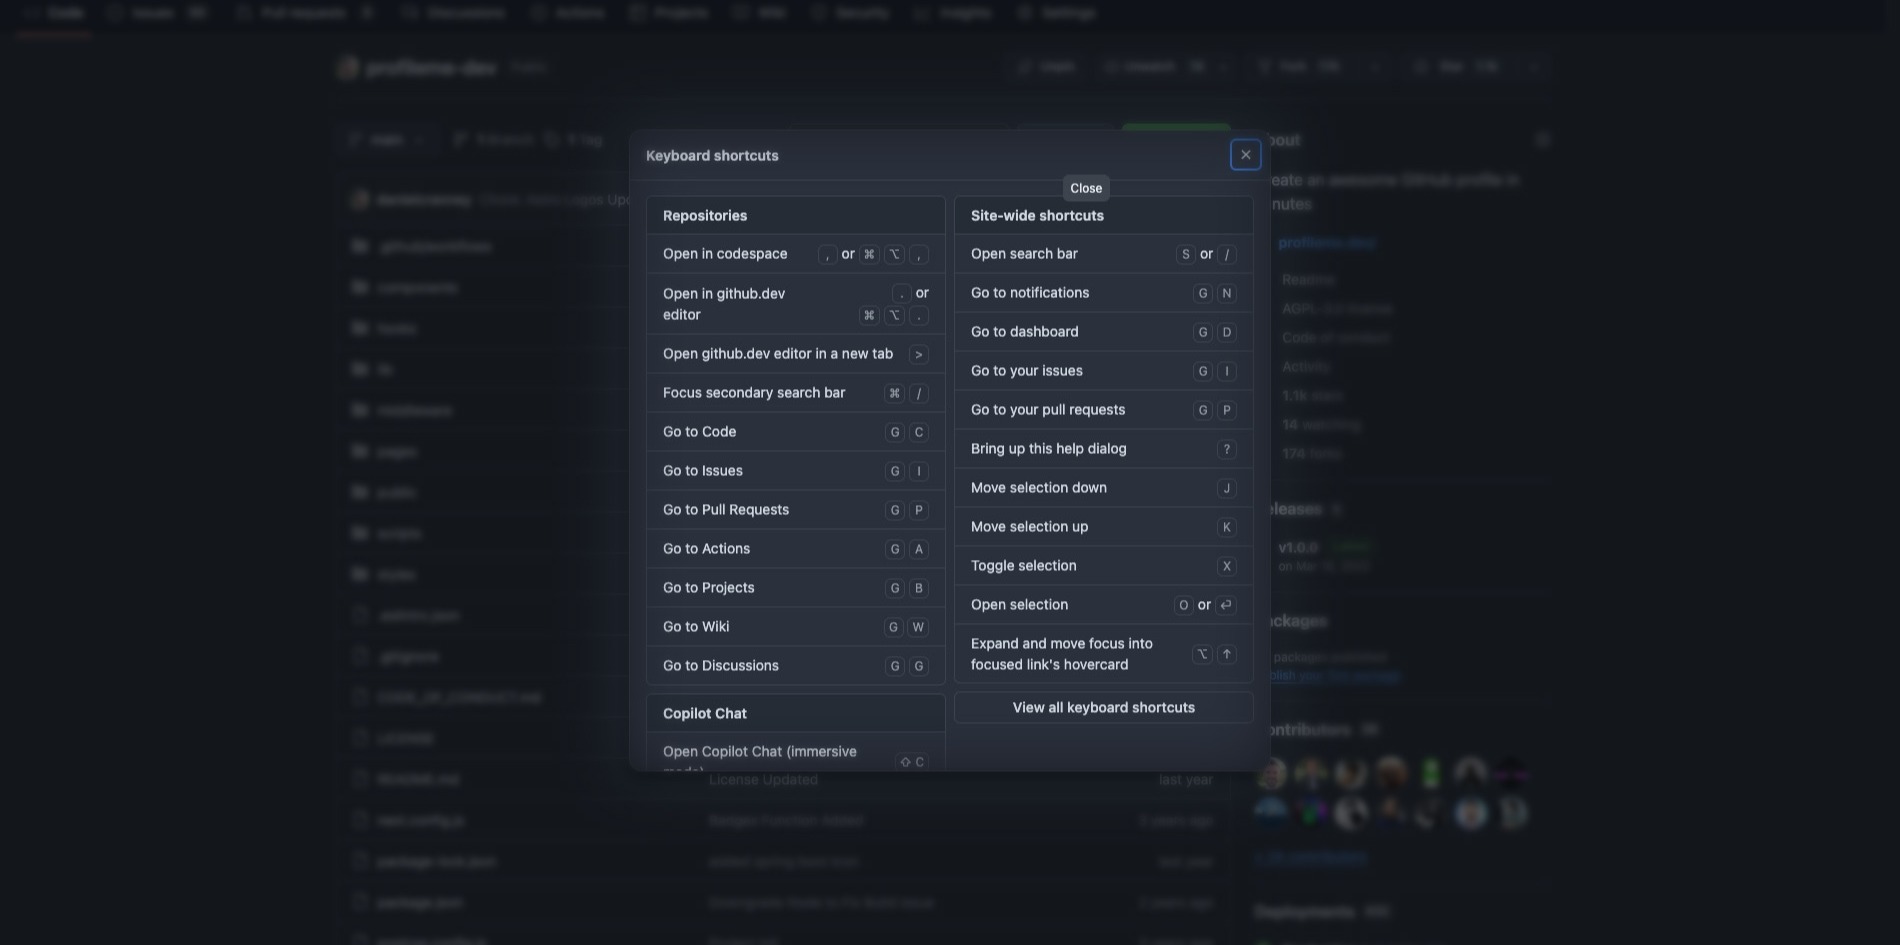
Task: Click the D key cap in Go to dashboard
Action: click(x=1227, y=333)
